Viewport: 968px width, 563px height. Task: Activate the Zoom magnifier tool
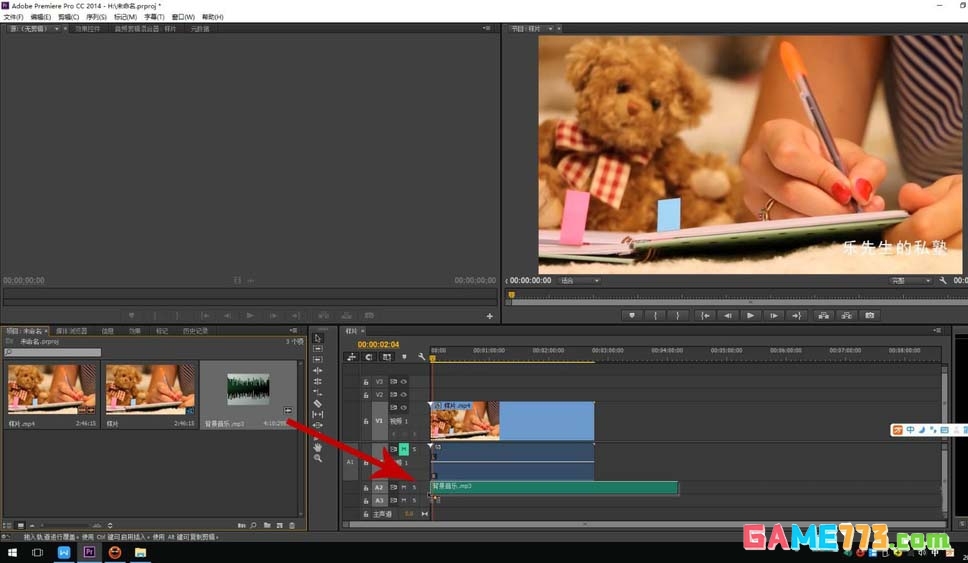pyautogui.click(x=318, y=458)
